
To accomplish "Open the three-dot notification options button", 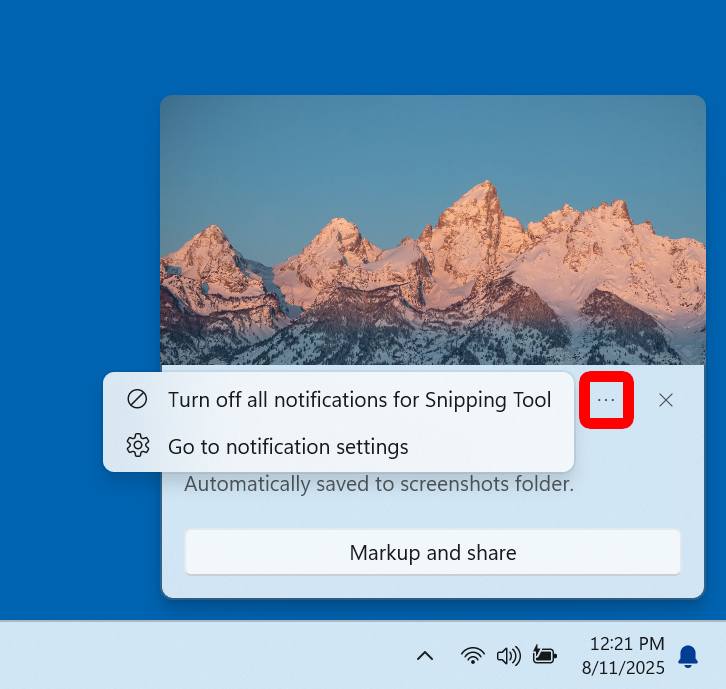I will pos(606,400).
